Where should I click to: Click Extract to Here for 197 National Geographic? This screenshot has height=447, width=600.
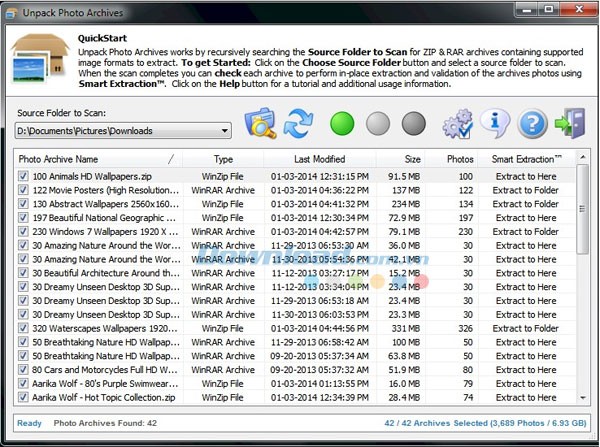coord(525,217)
